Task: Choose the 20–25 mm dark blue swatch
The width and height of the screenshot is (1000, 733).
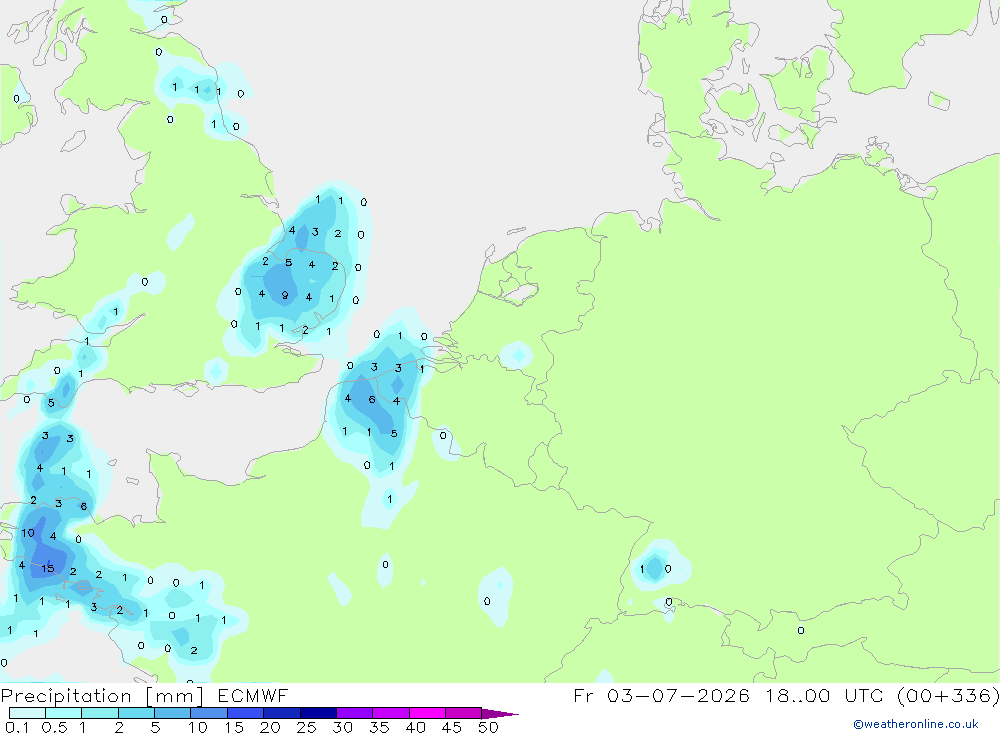Action: point(282,713)
